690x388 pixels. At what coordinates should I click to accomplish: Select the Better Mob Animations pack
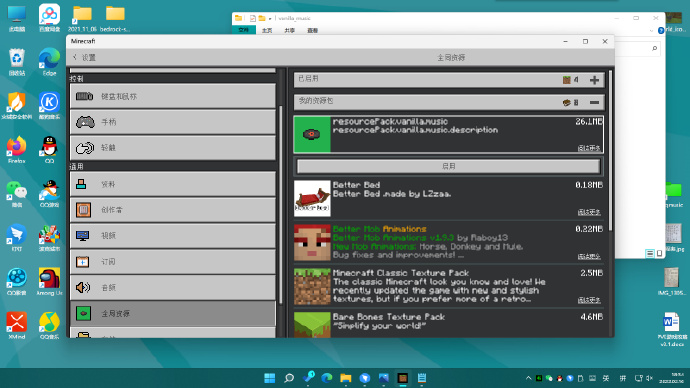[448, 242]
